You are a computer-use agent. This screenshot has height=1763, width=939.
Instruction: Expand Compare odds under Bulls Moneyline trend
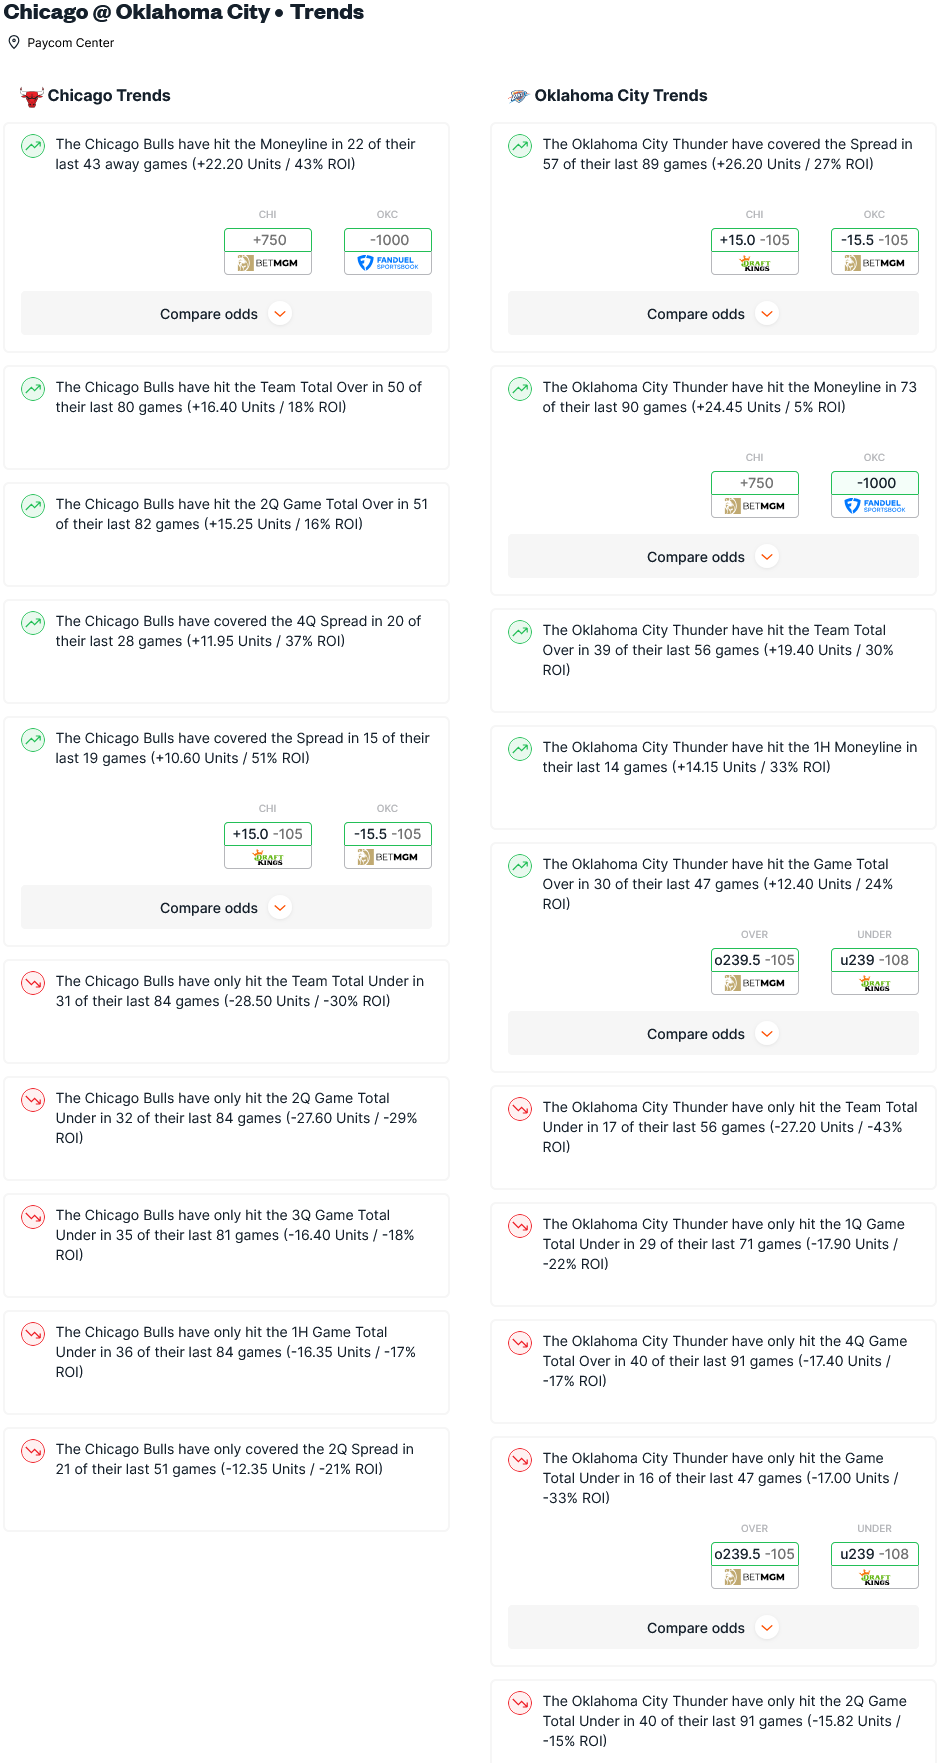(x=226, y=314)
